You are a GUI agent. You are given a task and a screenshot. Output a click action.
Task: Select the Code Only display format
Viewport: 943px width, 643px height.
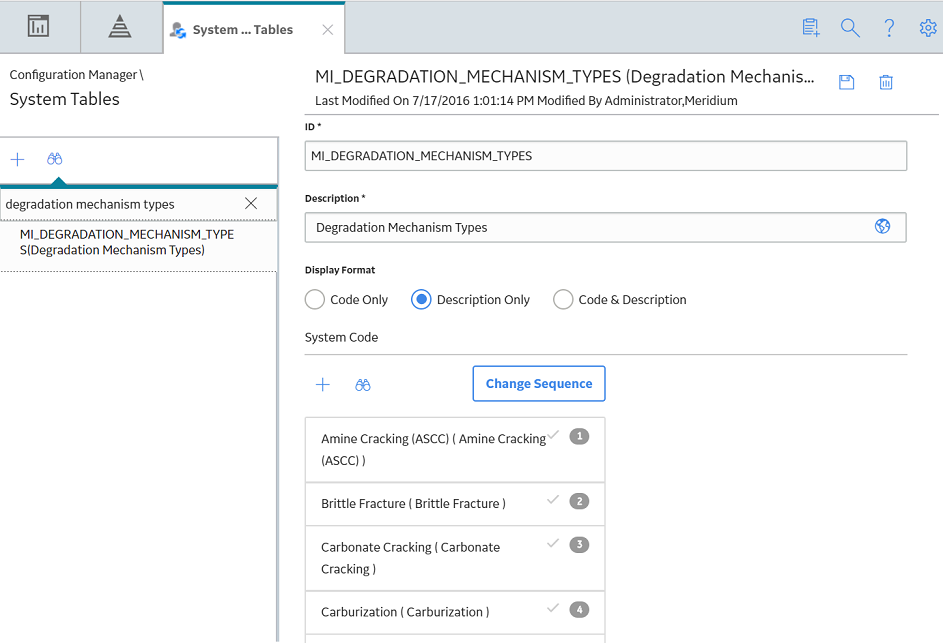click(x=315, y=300)
